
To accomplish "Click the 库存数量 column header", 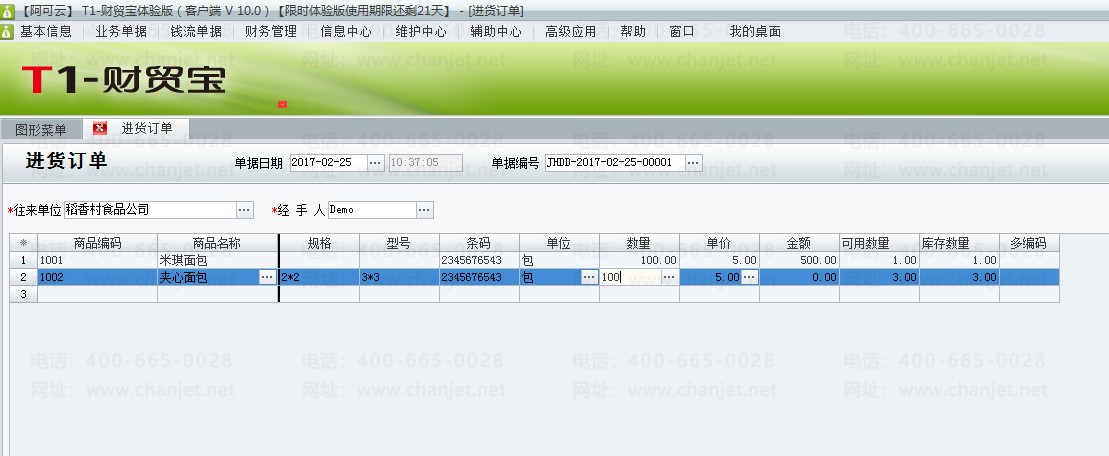I will 958,243.
